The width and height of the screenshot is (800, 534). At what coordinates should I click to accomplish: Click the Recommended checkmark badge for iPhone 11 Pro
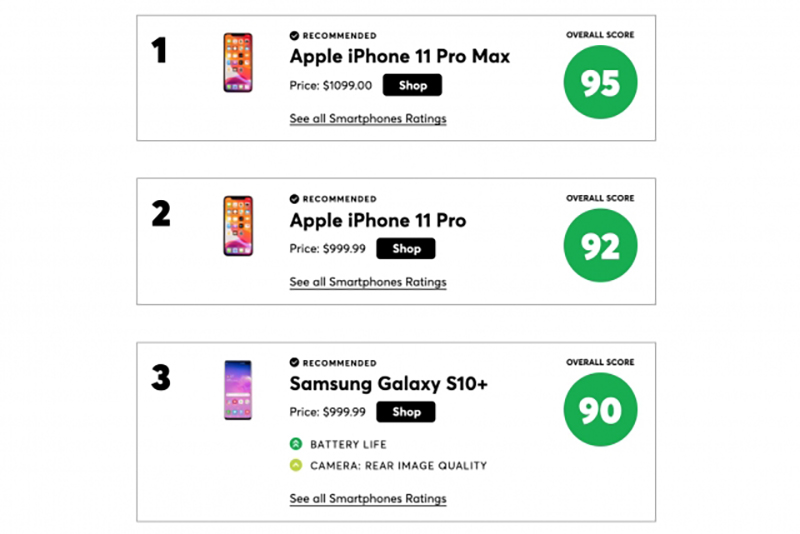pos(294,199)
